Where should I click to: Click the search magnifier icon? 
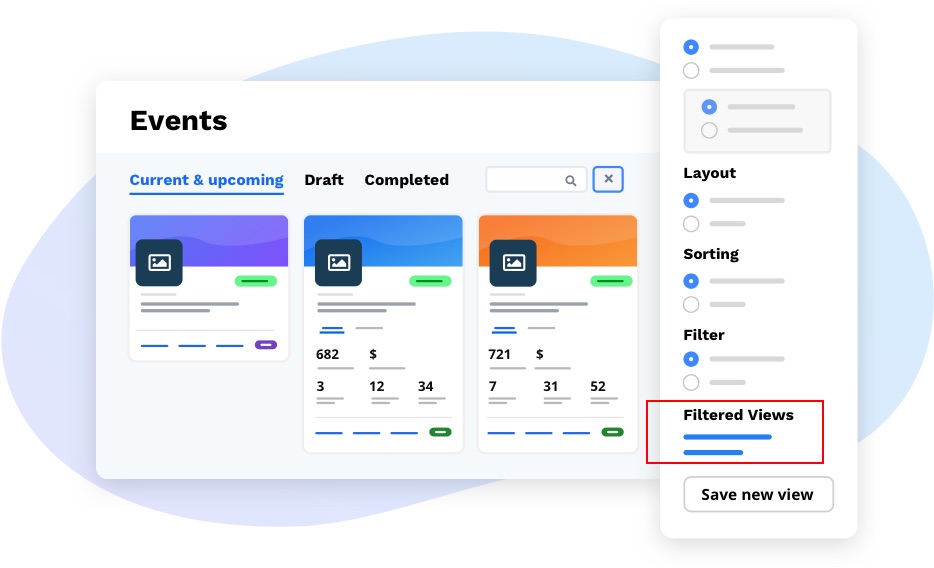[x=571, y=181]
